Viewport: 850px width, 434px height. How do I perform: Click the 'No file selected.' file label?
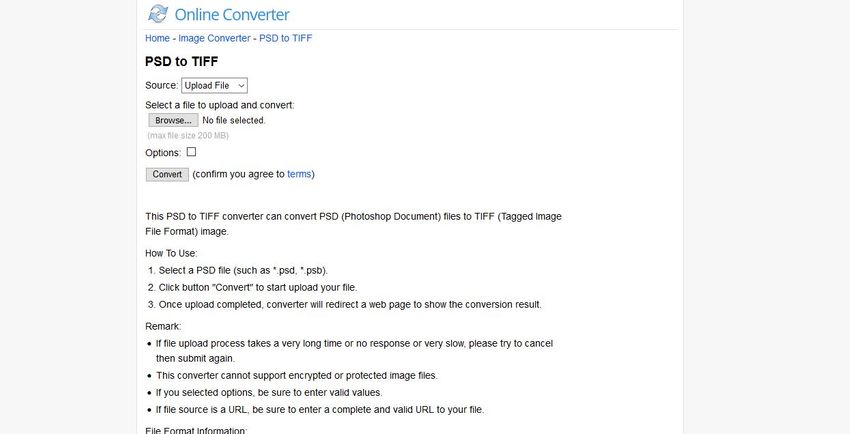pos(234,120)
